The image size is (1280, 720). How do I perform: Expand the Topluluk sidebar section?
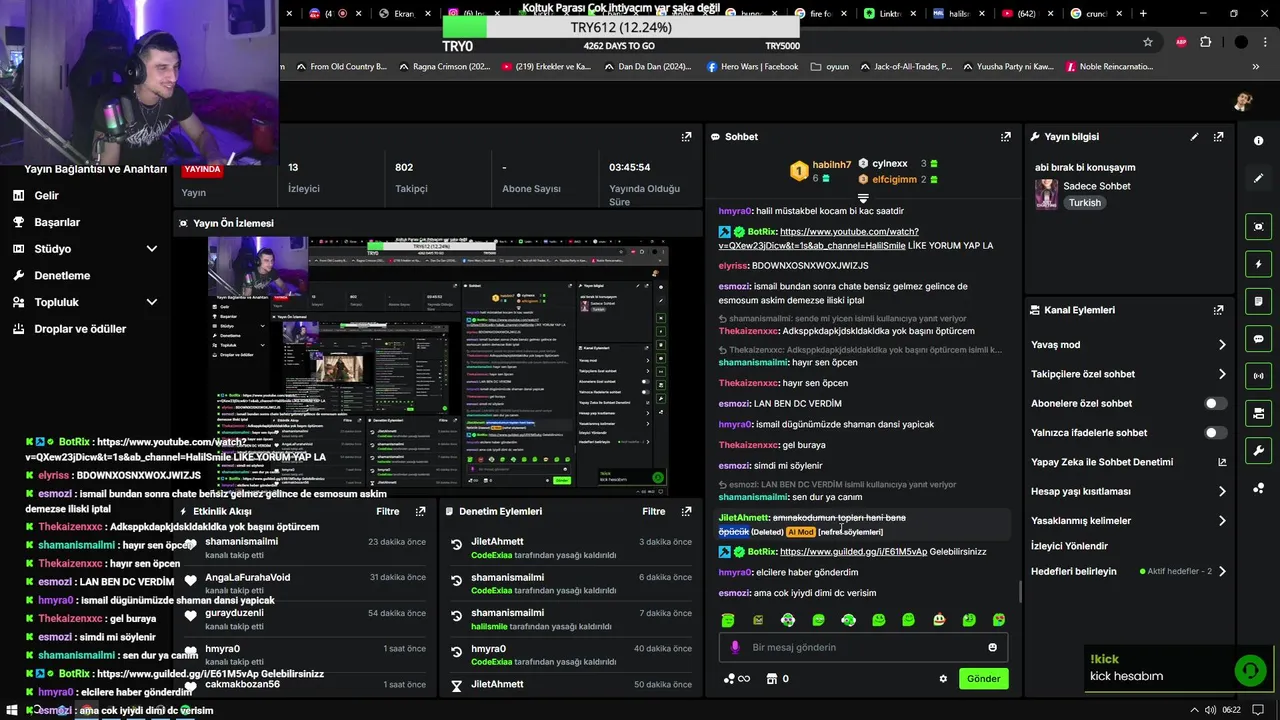tap(152, 302)
